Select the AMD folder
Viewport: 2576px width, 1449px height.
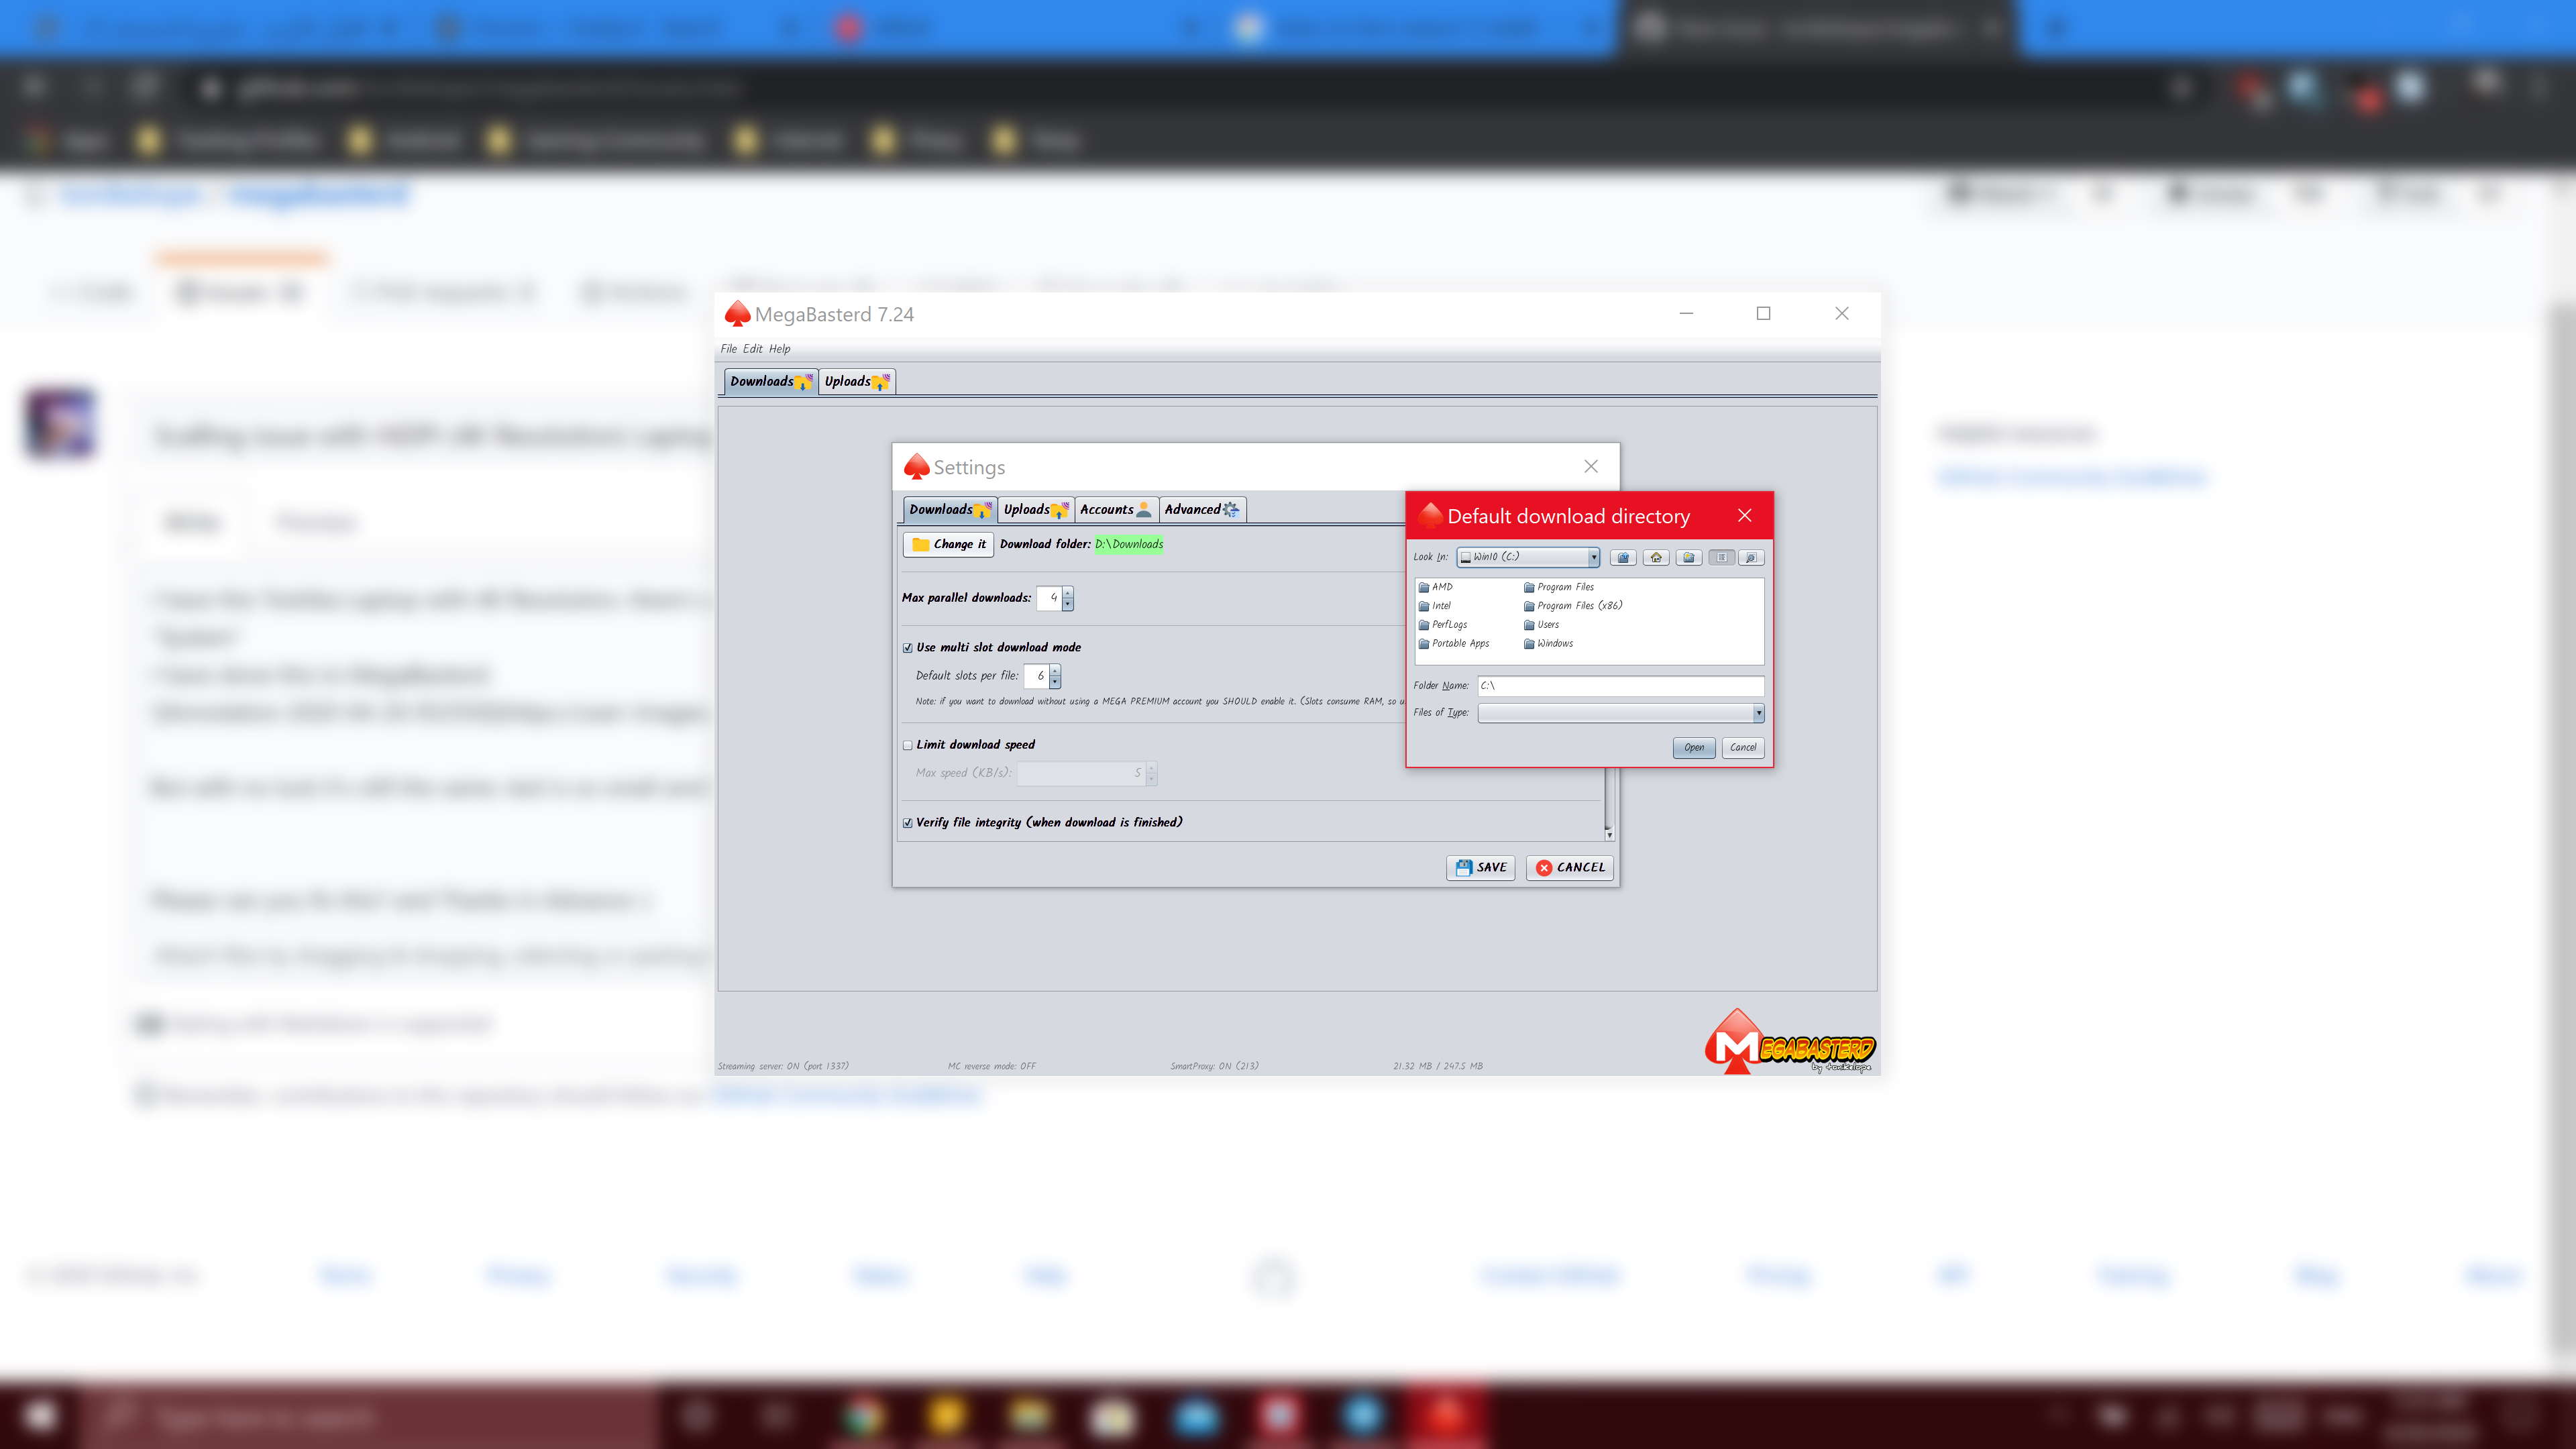click(x=1436, y=587)
